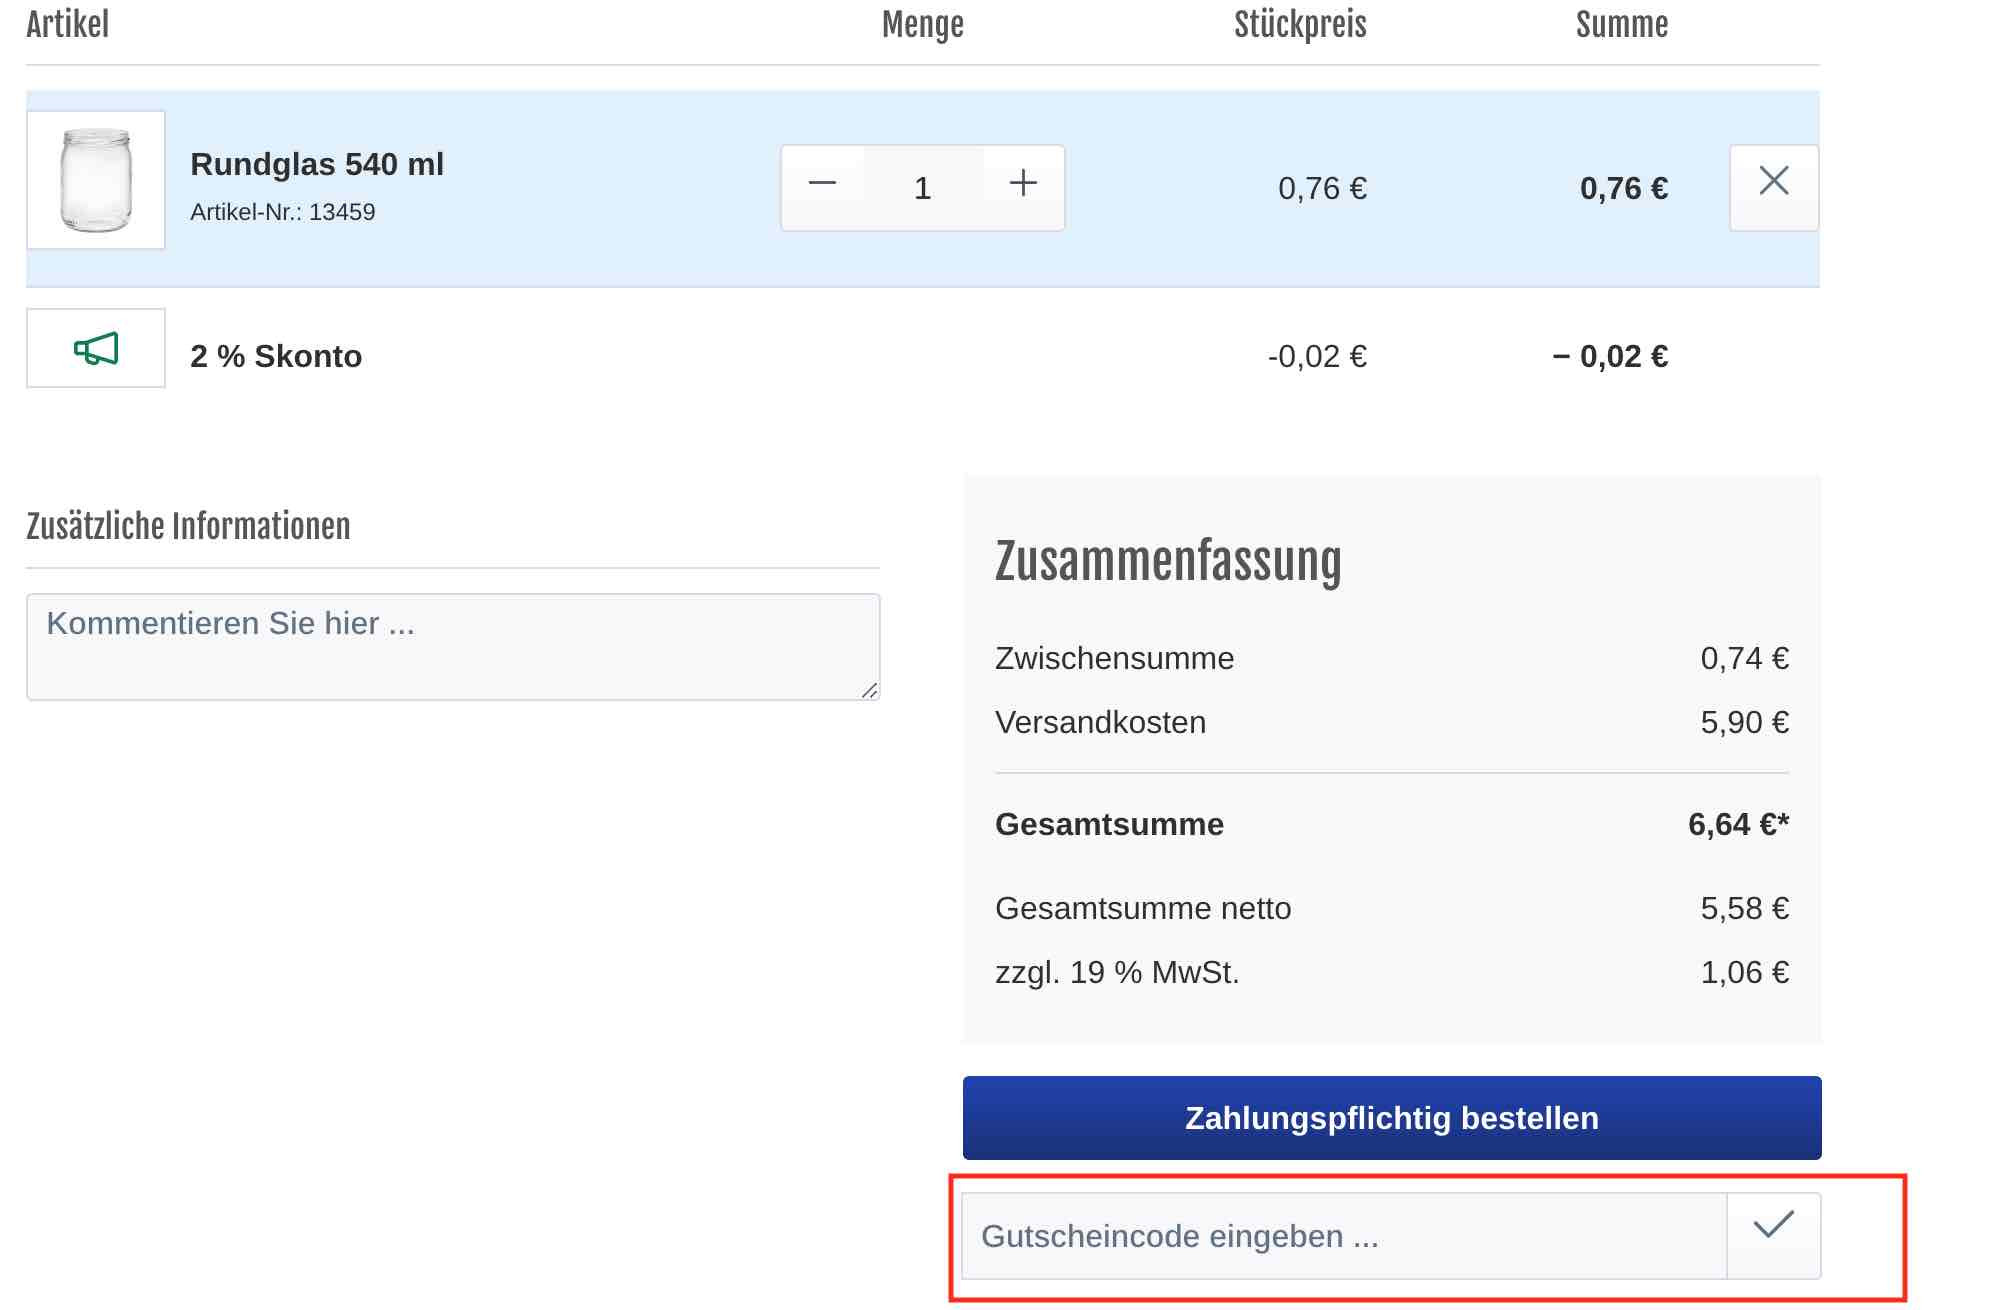Click the 2 % Skonto label
The image size is (2004, 1310).
click(x=276, y=356)
